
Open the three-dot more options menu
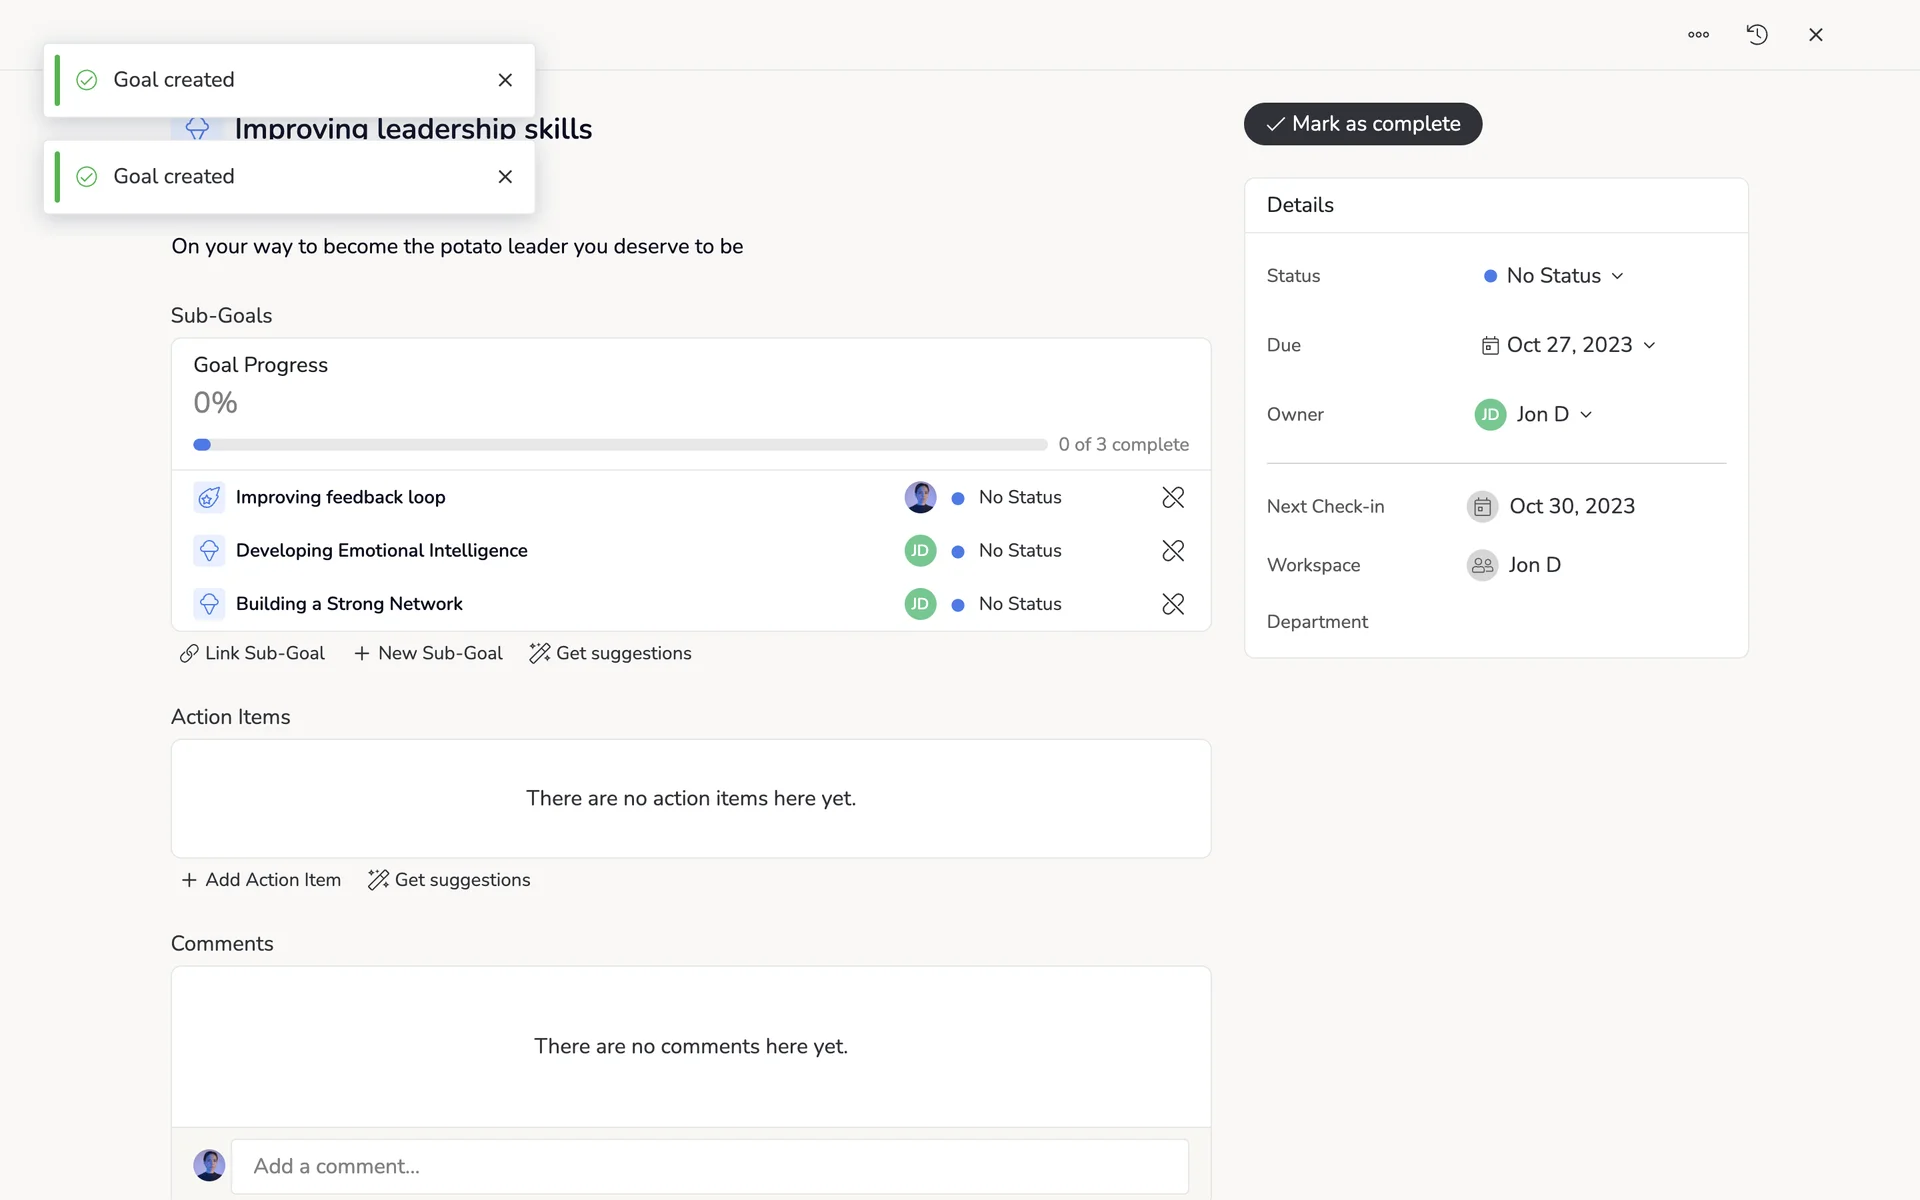pos(1698,35)
